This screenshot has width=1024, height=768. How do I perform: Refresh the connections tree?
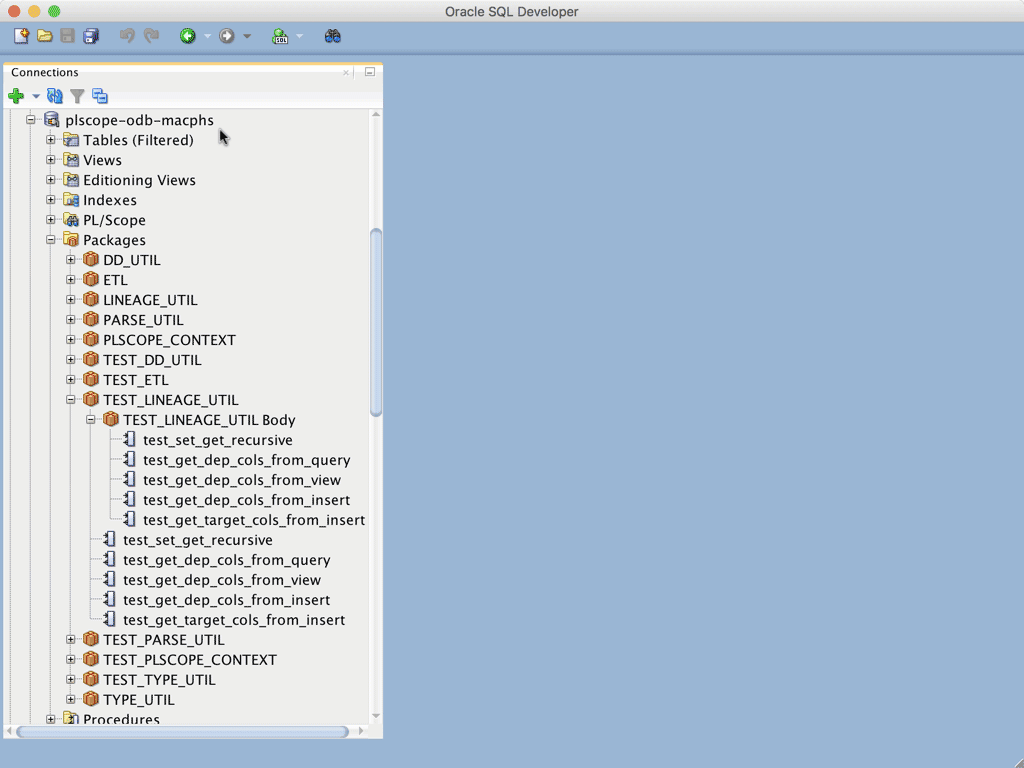tap(55, 96)
